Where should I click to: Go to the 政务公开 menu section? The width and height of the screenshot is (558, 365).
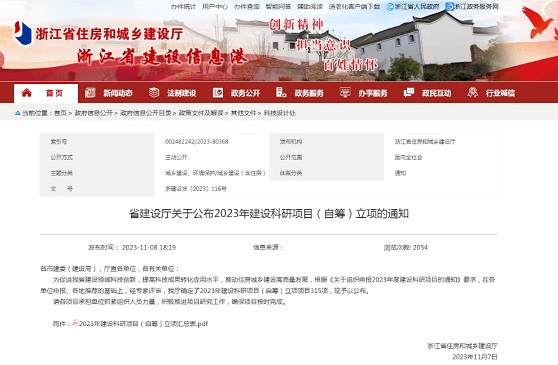click(245, 93)
